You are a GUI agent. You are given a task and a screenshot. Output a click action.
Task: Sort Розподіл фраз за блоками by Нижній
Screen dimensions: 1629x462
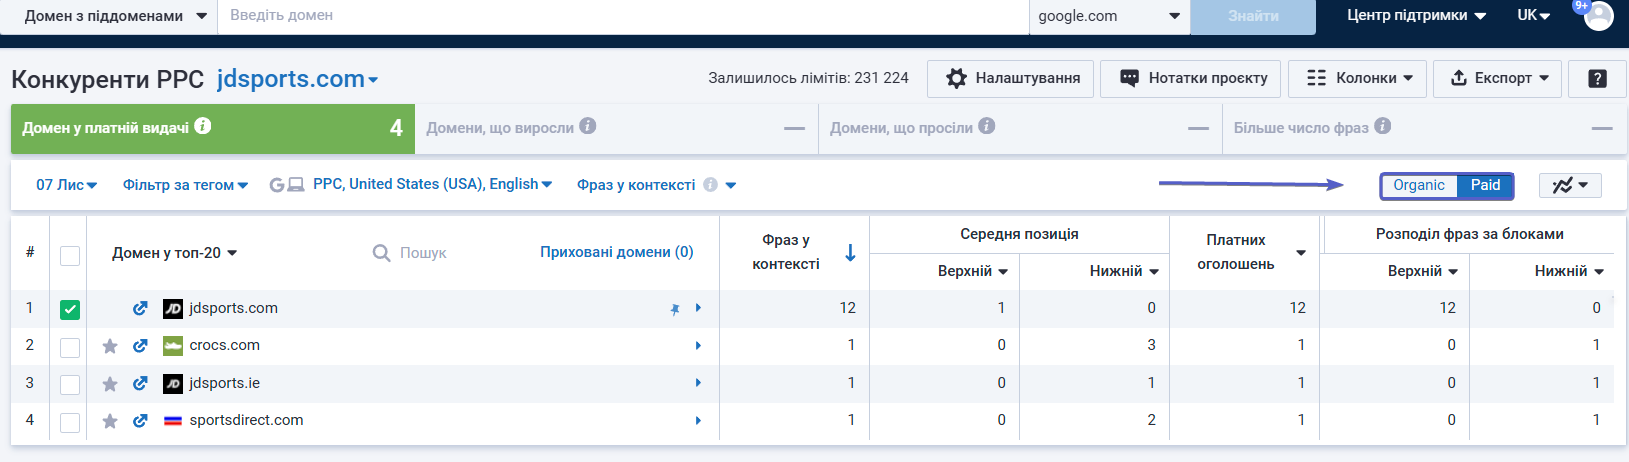(x=1569, y=271)
